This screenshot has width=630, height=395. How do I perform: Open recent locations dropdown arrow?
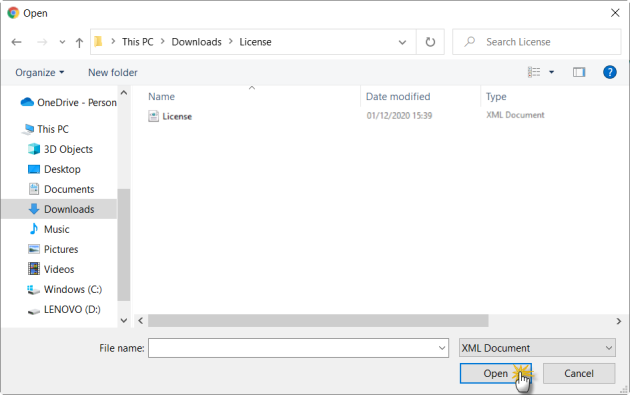point(62,42)
